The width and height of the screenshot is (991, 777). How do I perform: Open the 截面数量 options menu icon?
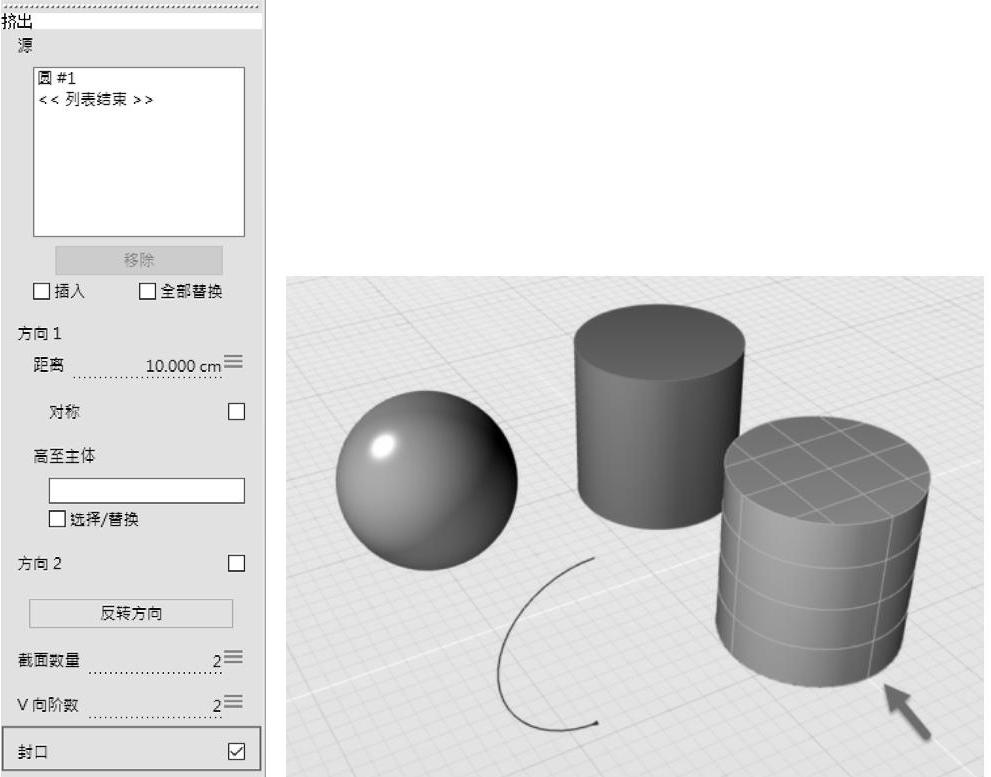(x=233, y=657)
